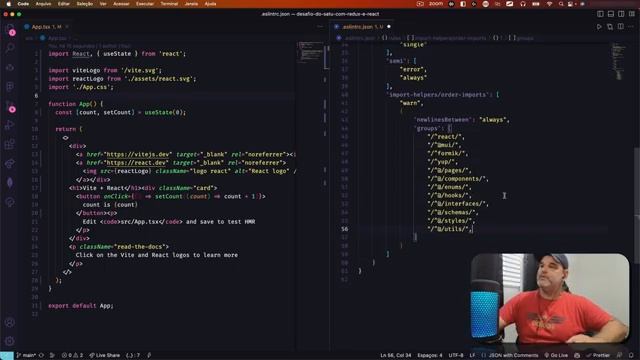Open the Terminal menu

169,4
